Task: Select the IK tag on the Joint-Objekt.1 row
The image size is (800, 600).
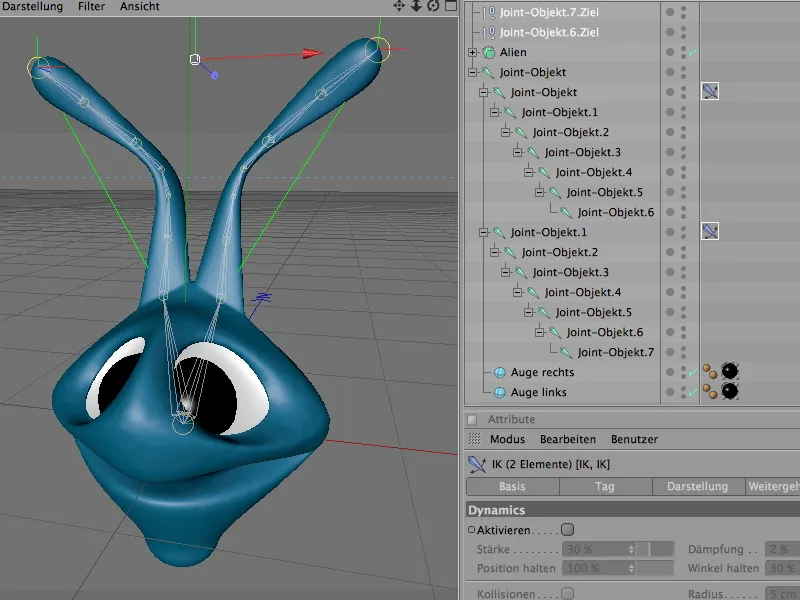Action: 710,231
